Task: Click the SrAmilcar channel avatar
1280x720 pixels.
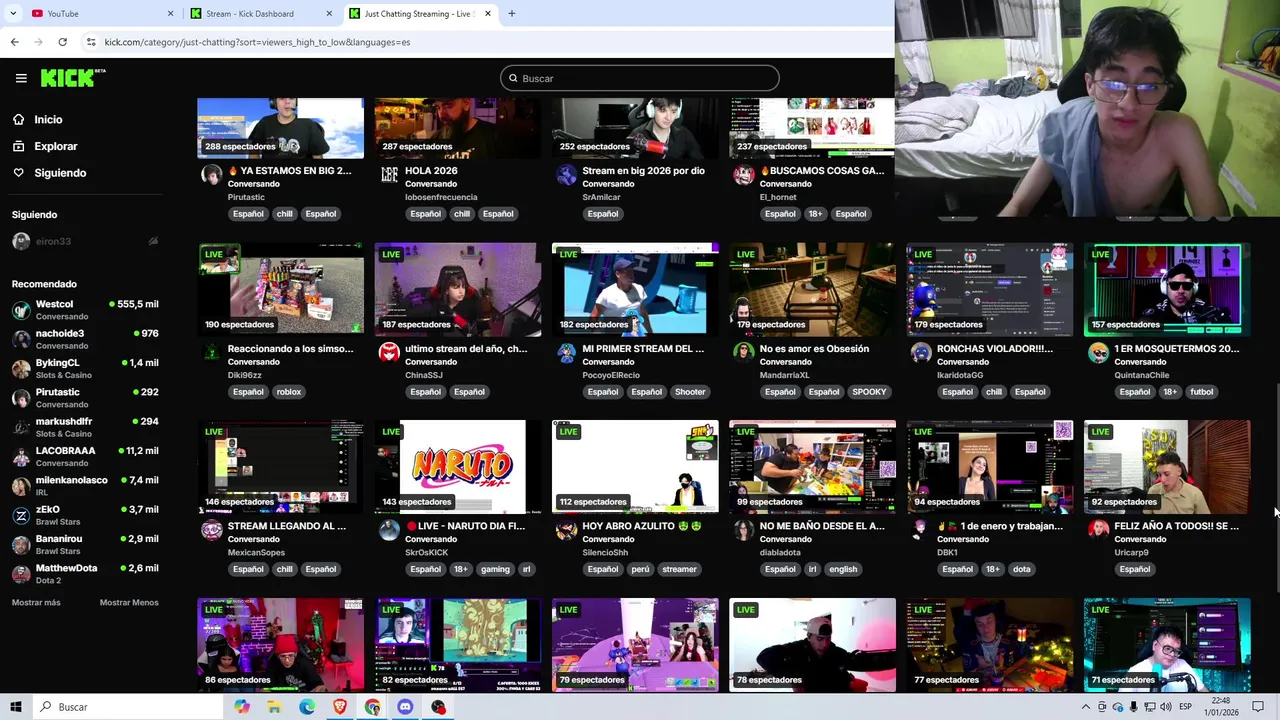Action: (566, 175)
